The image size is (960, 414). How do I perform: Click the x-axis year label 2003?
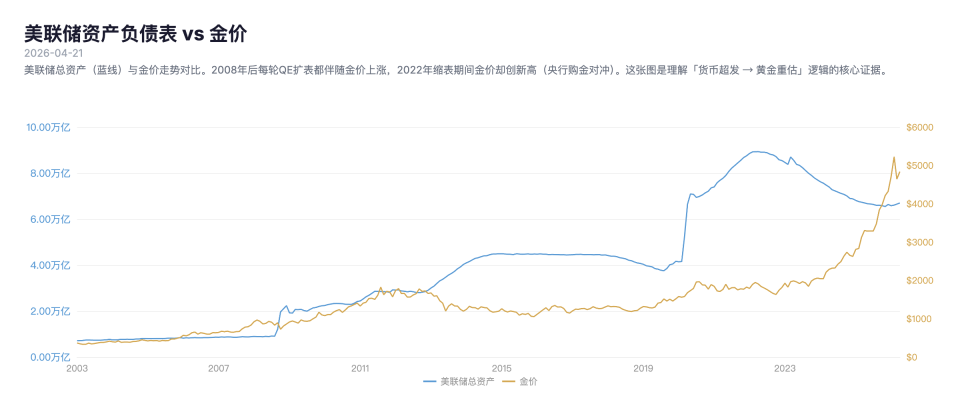(x=77, y=369)
